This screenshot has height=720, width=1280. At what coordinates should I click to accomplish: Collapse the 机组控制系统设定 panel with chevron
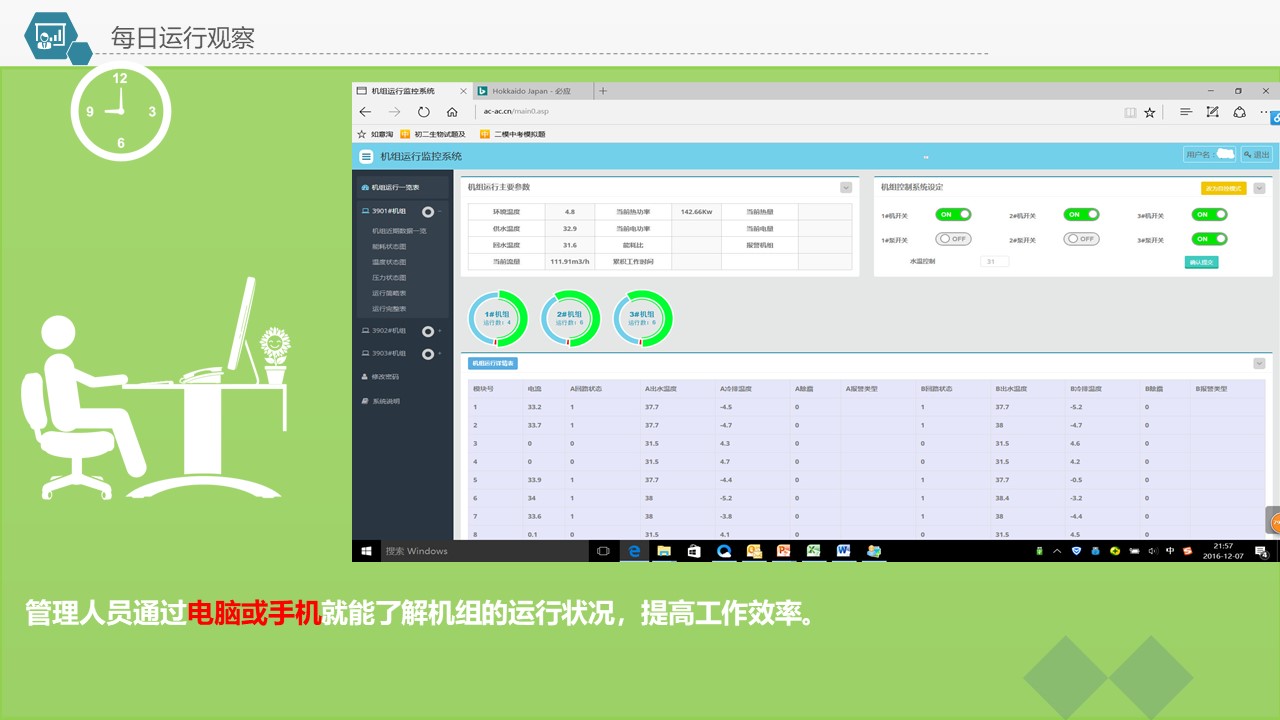click(1259, 188)
